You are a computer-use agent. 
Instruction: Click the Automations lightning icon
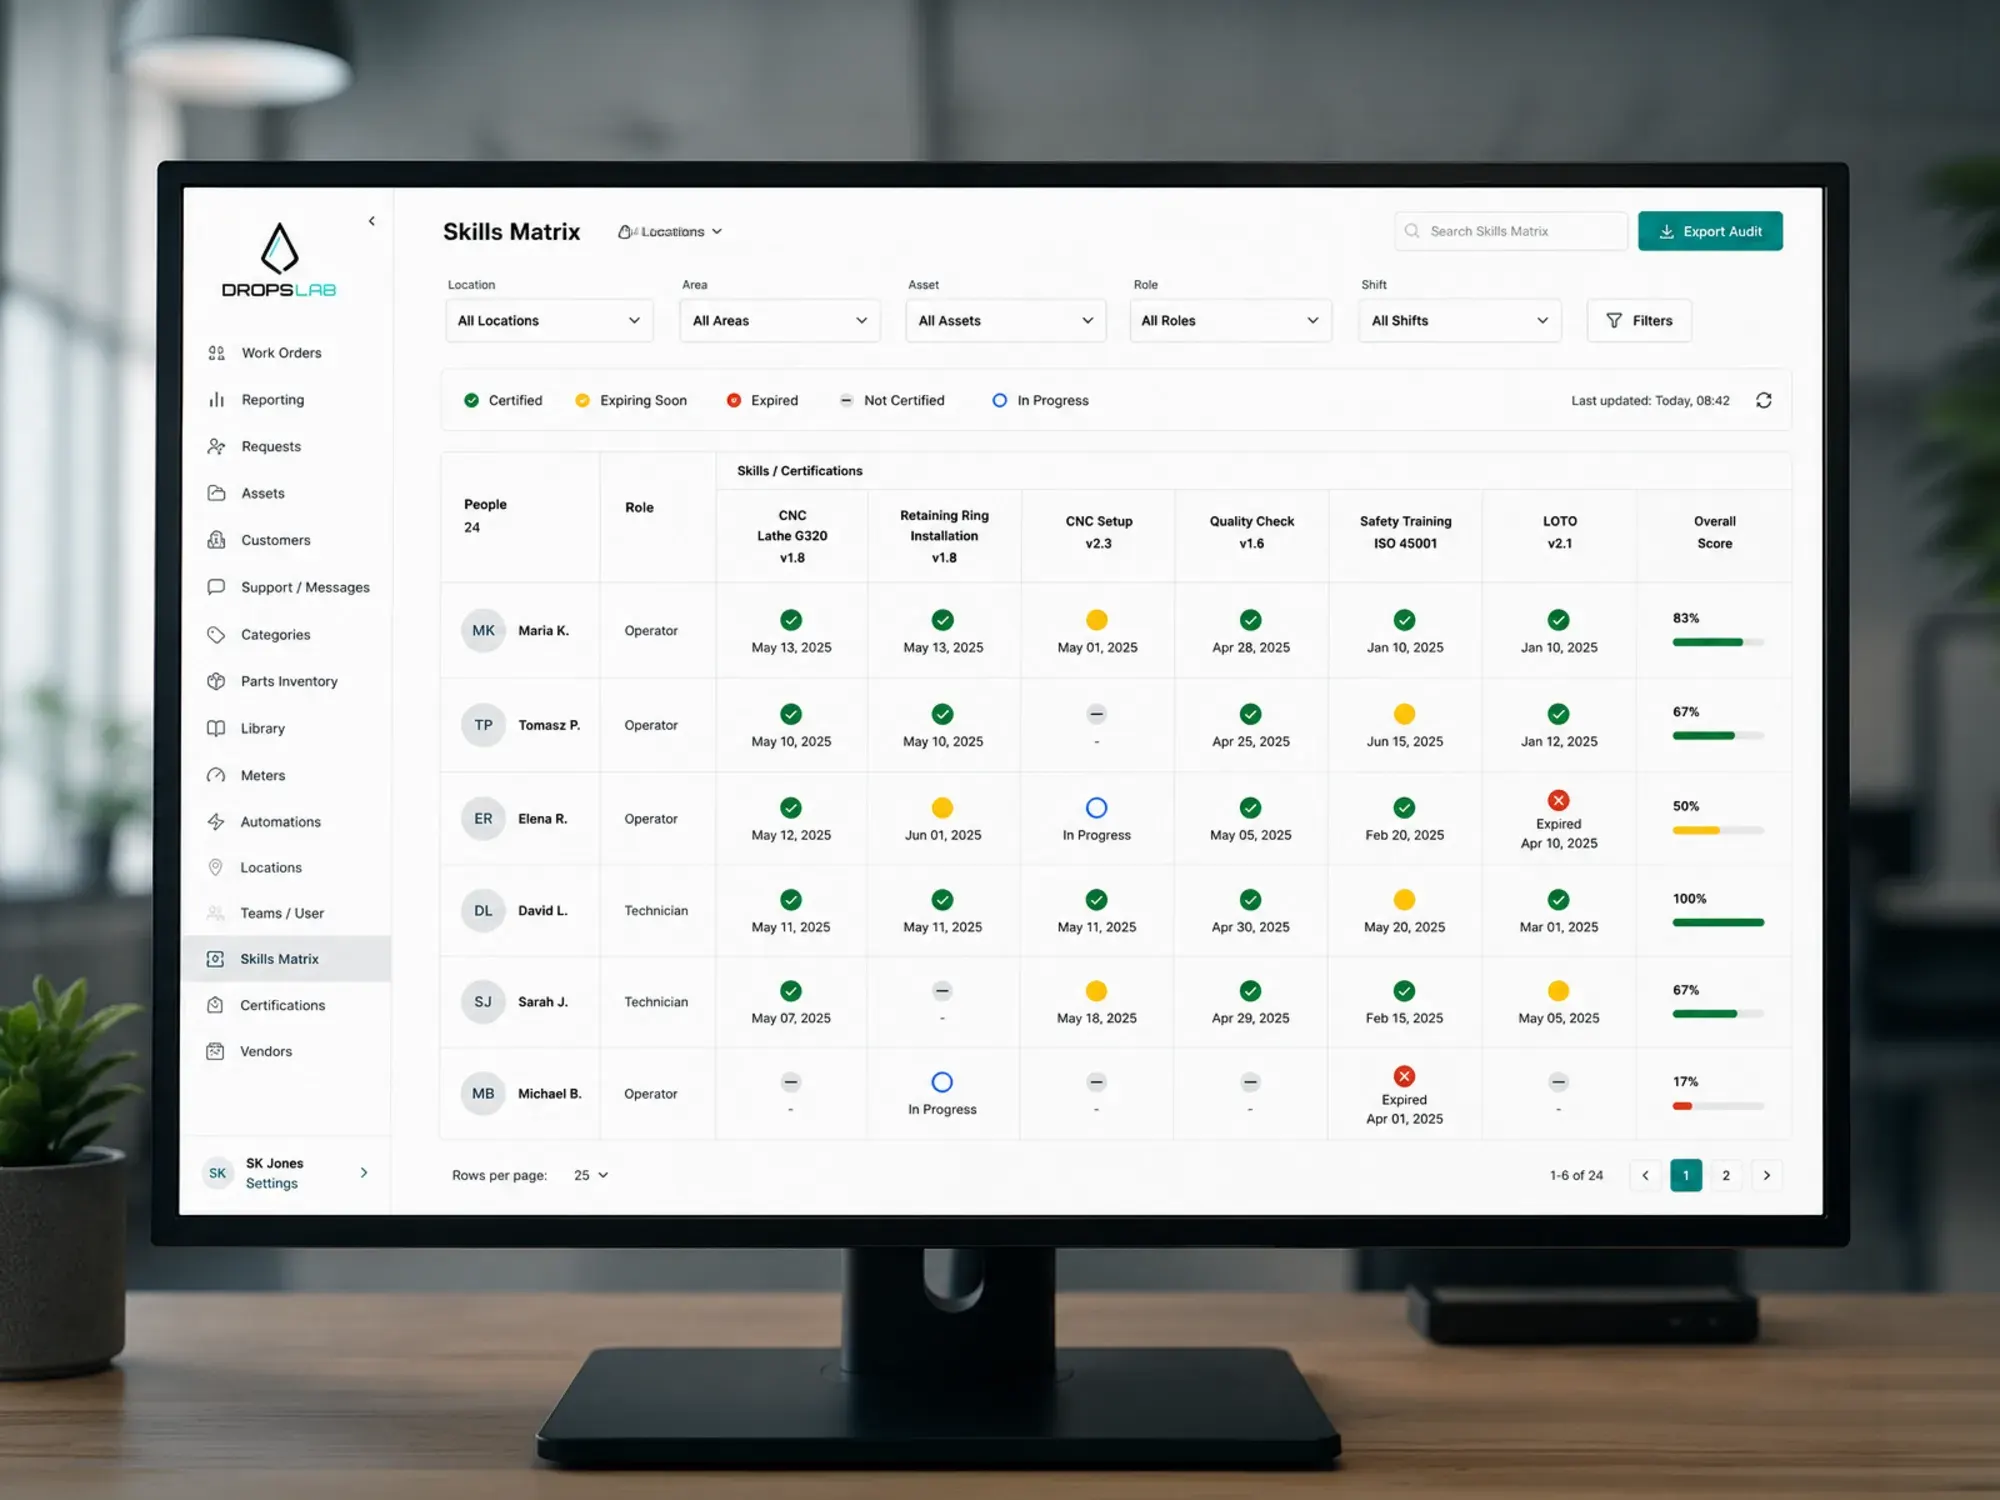216,822
